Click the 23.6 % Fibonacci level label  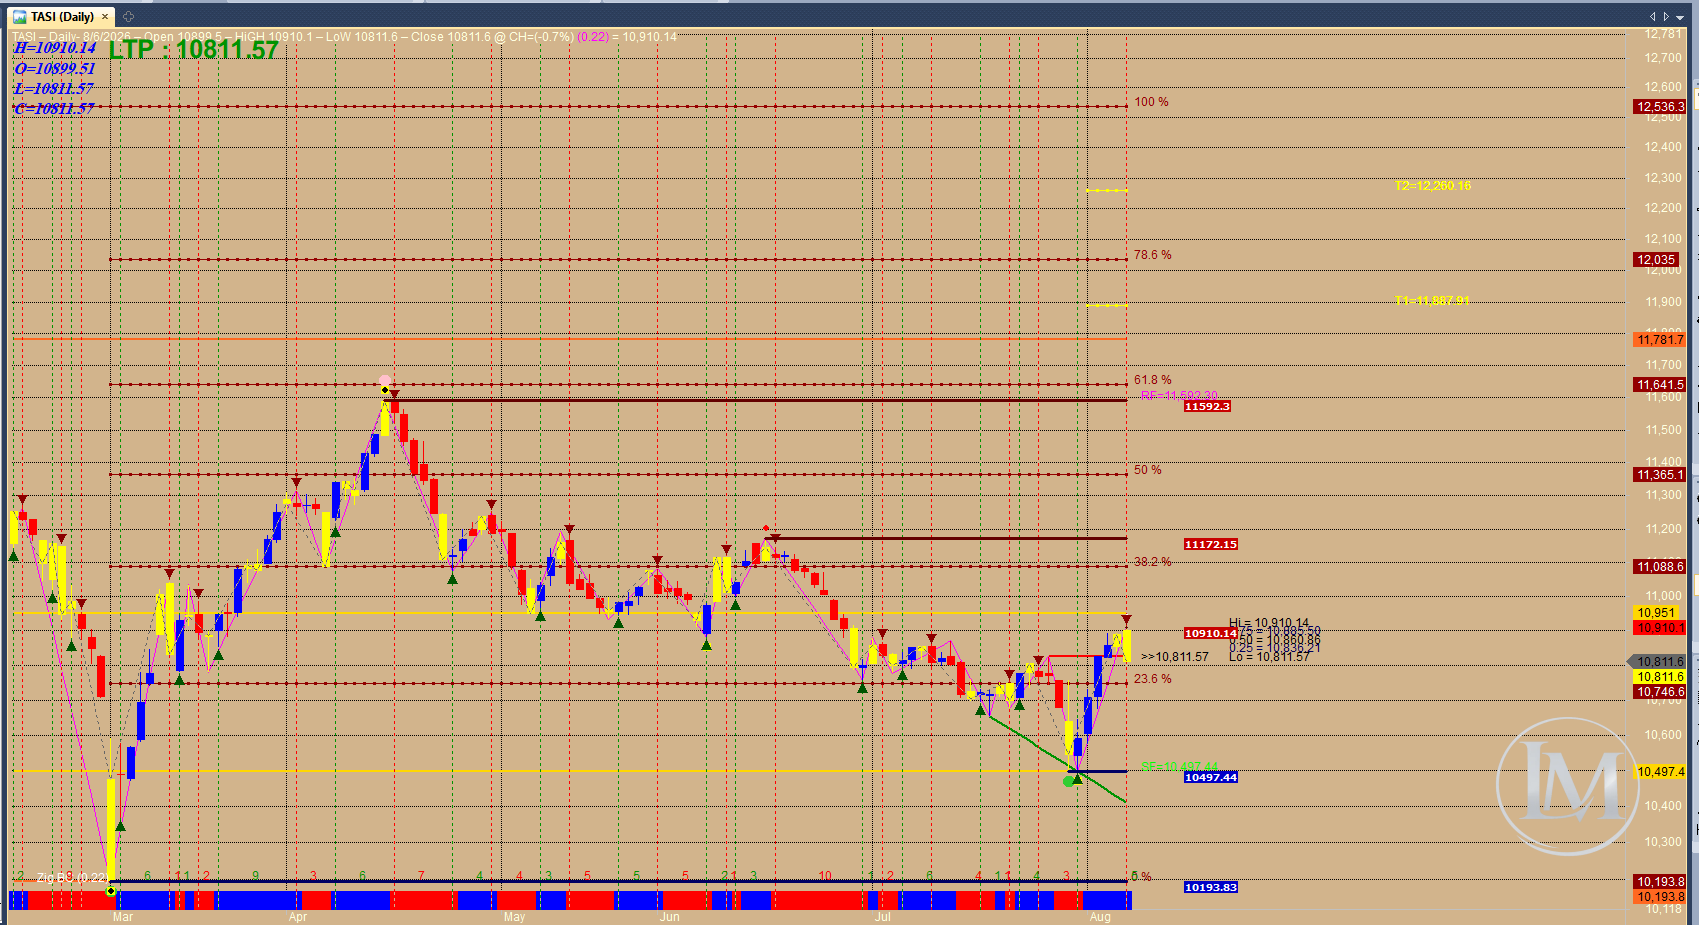point(1152,679)
